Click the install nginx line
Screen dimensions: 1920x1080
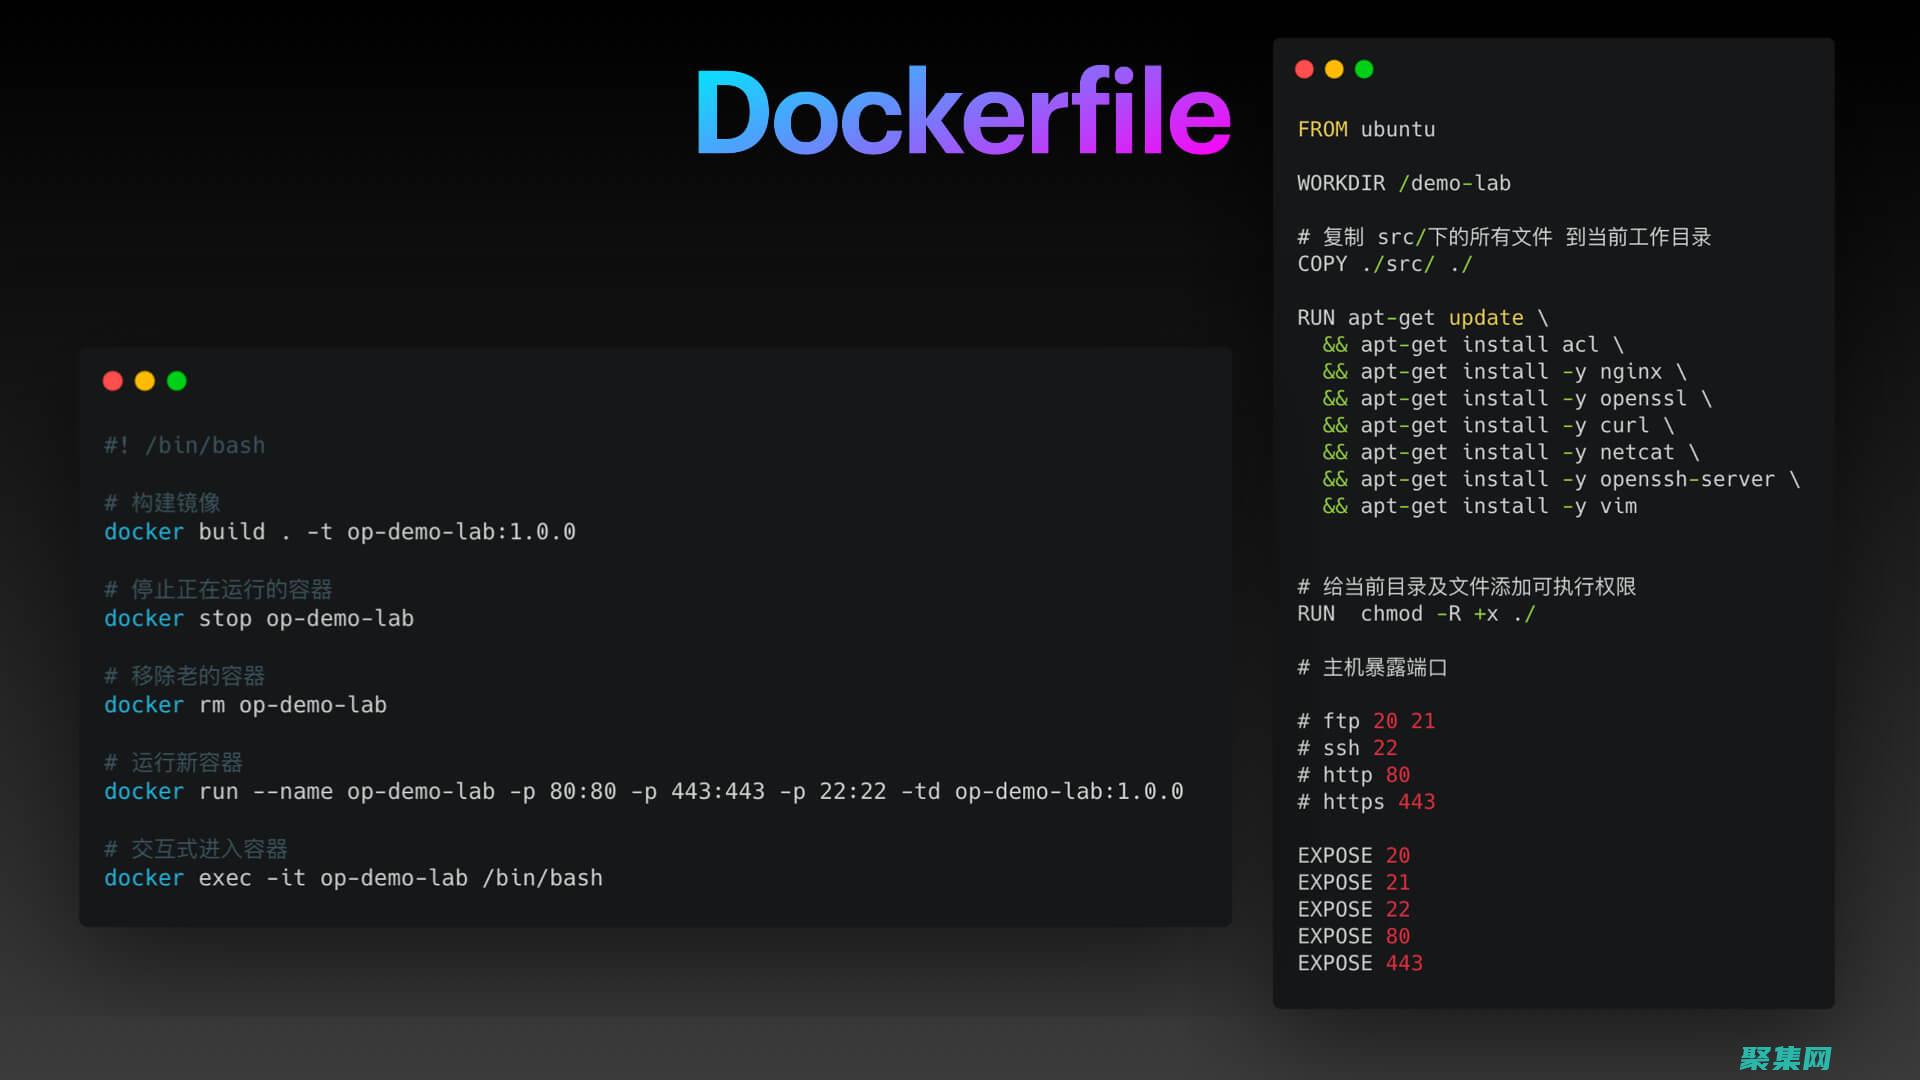point(1504,372)
